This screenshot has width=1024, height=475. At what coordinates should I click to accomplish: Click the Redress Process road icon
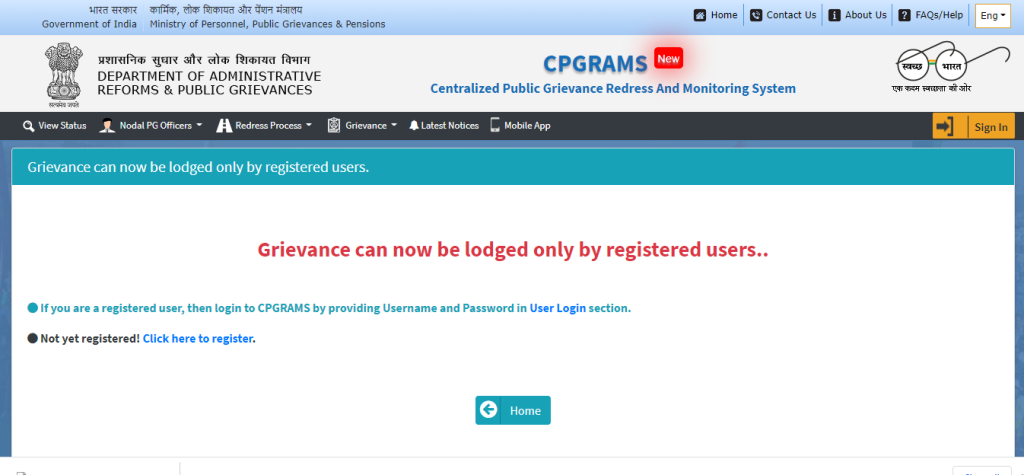[224, 125]
